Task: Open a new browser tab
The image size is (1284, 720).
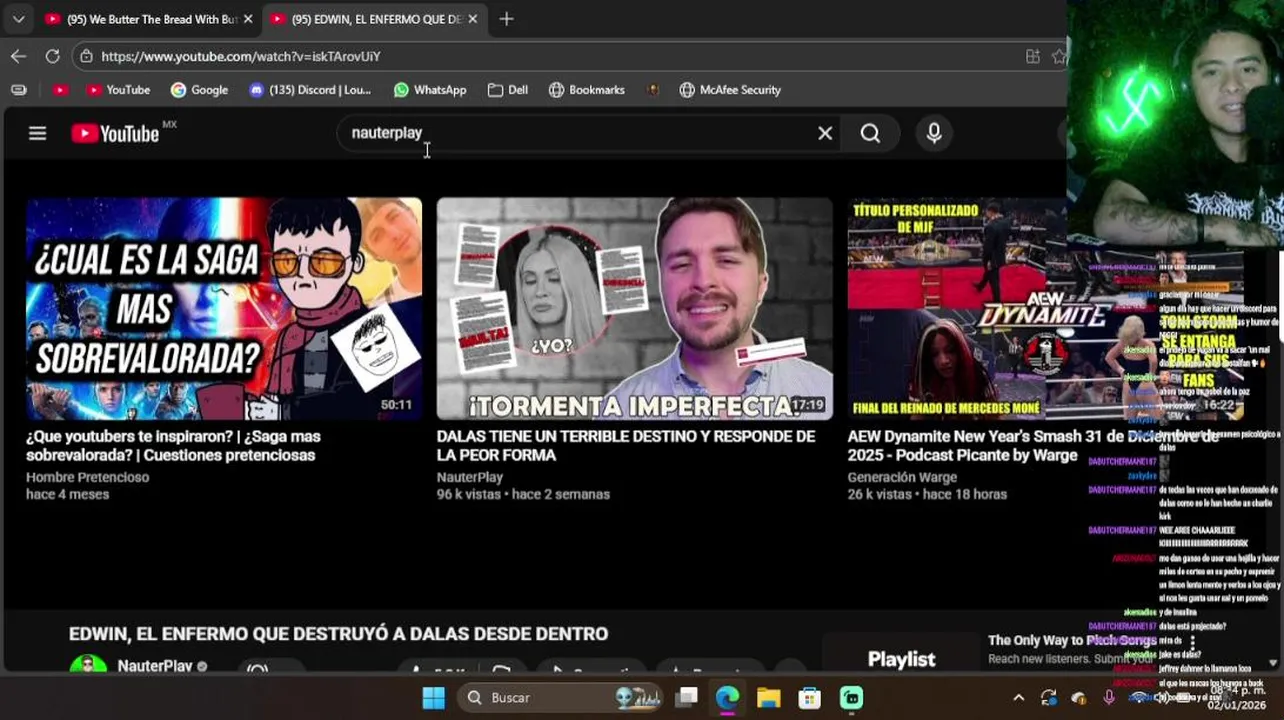Action: pyautogui.click(x=506, y=19)
